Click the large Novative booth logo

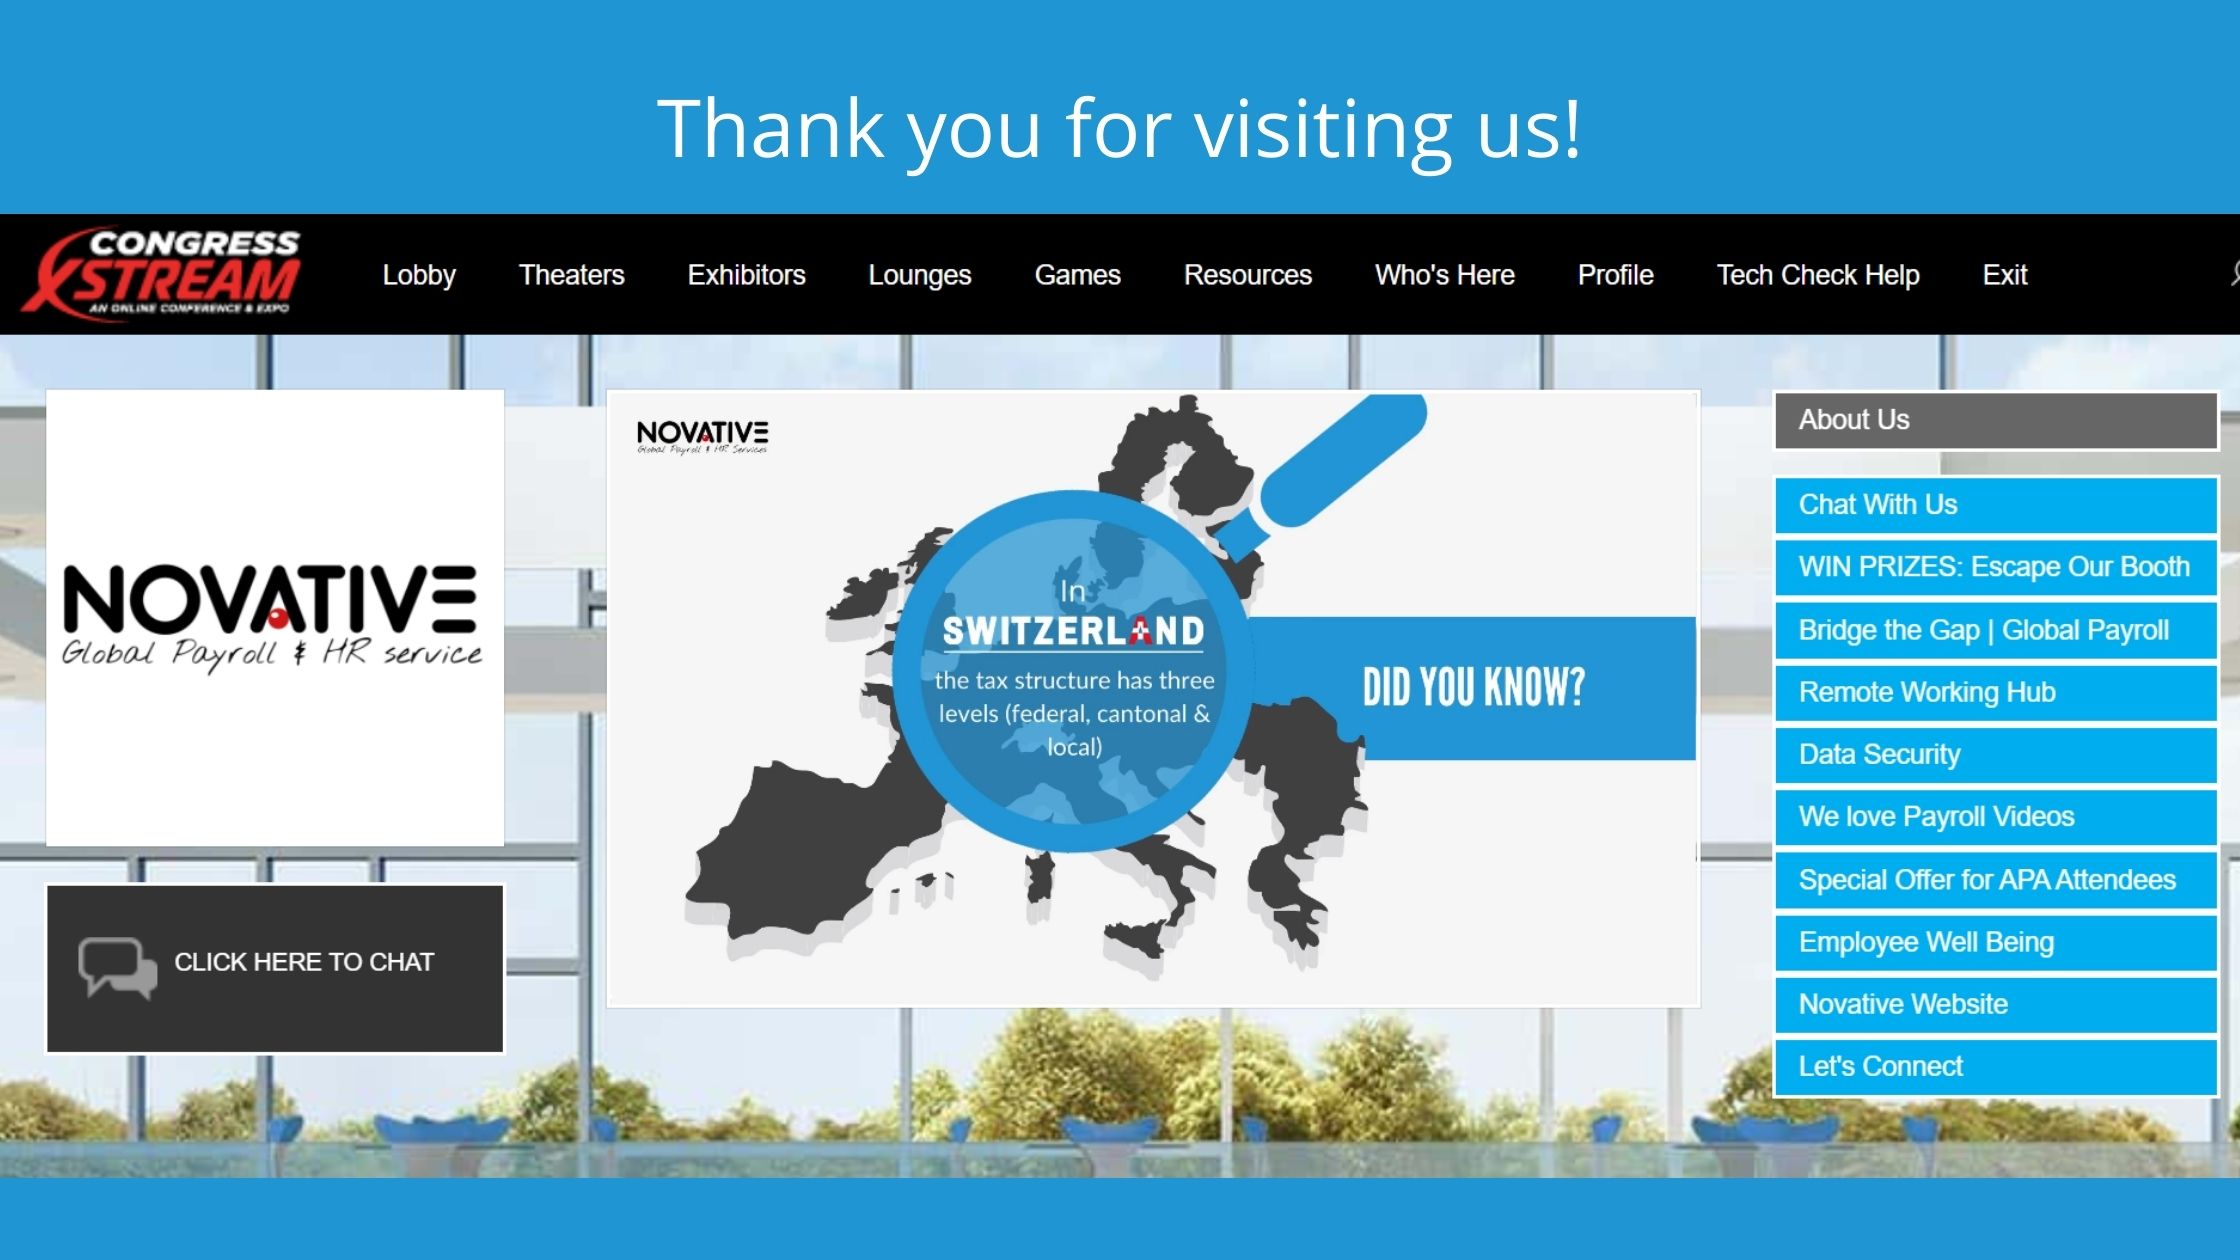(x=275, y=617)
